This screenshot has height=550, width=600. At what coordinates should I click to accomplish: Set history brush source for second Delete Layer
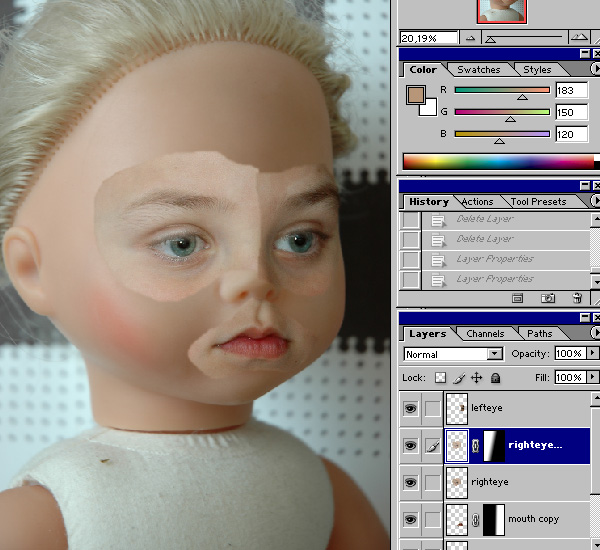[410, 240]
